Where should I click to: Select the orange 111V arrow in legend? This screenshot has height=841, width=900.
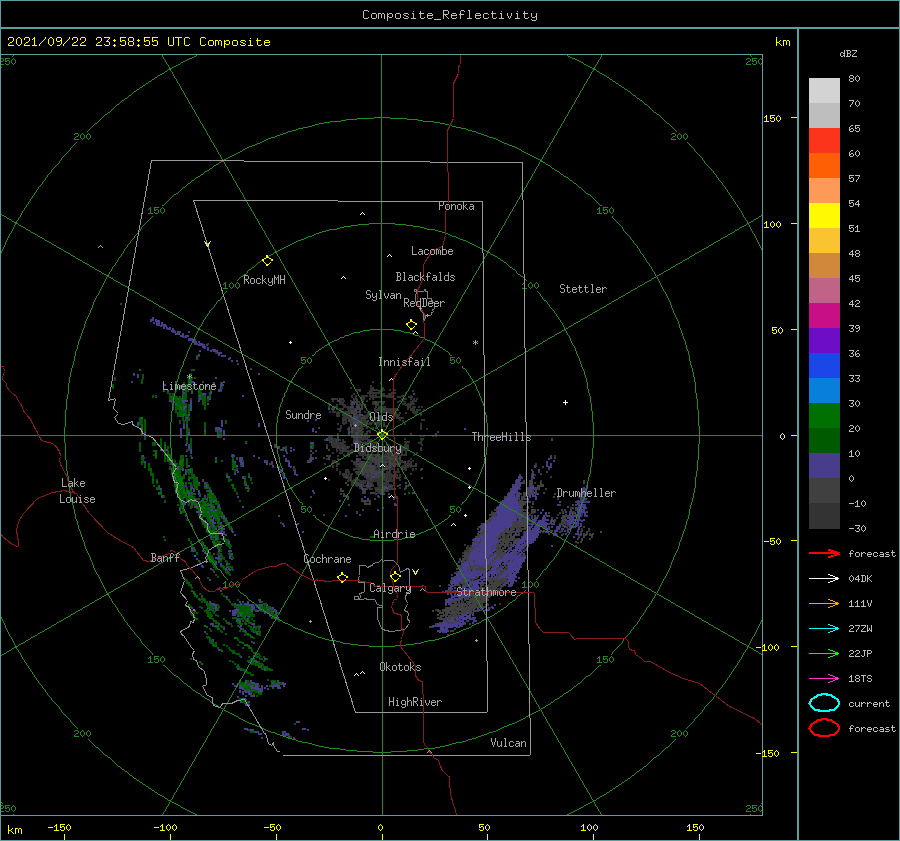824,603
